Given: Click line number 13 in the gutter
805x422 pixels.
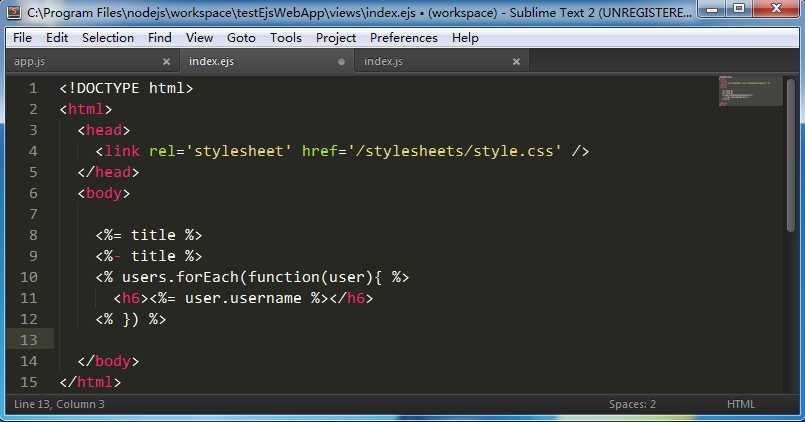Looking at the screenshot, I should [29, 340].
